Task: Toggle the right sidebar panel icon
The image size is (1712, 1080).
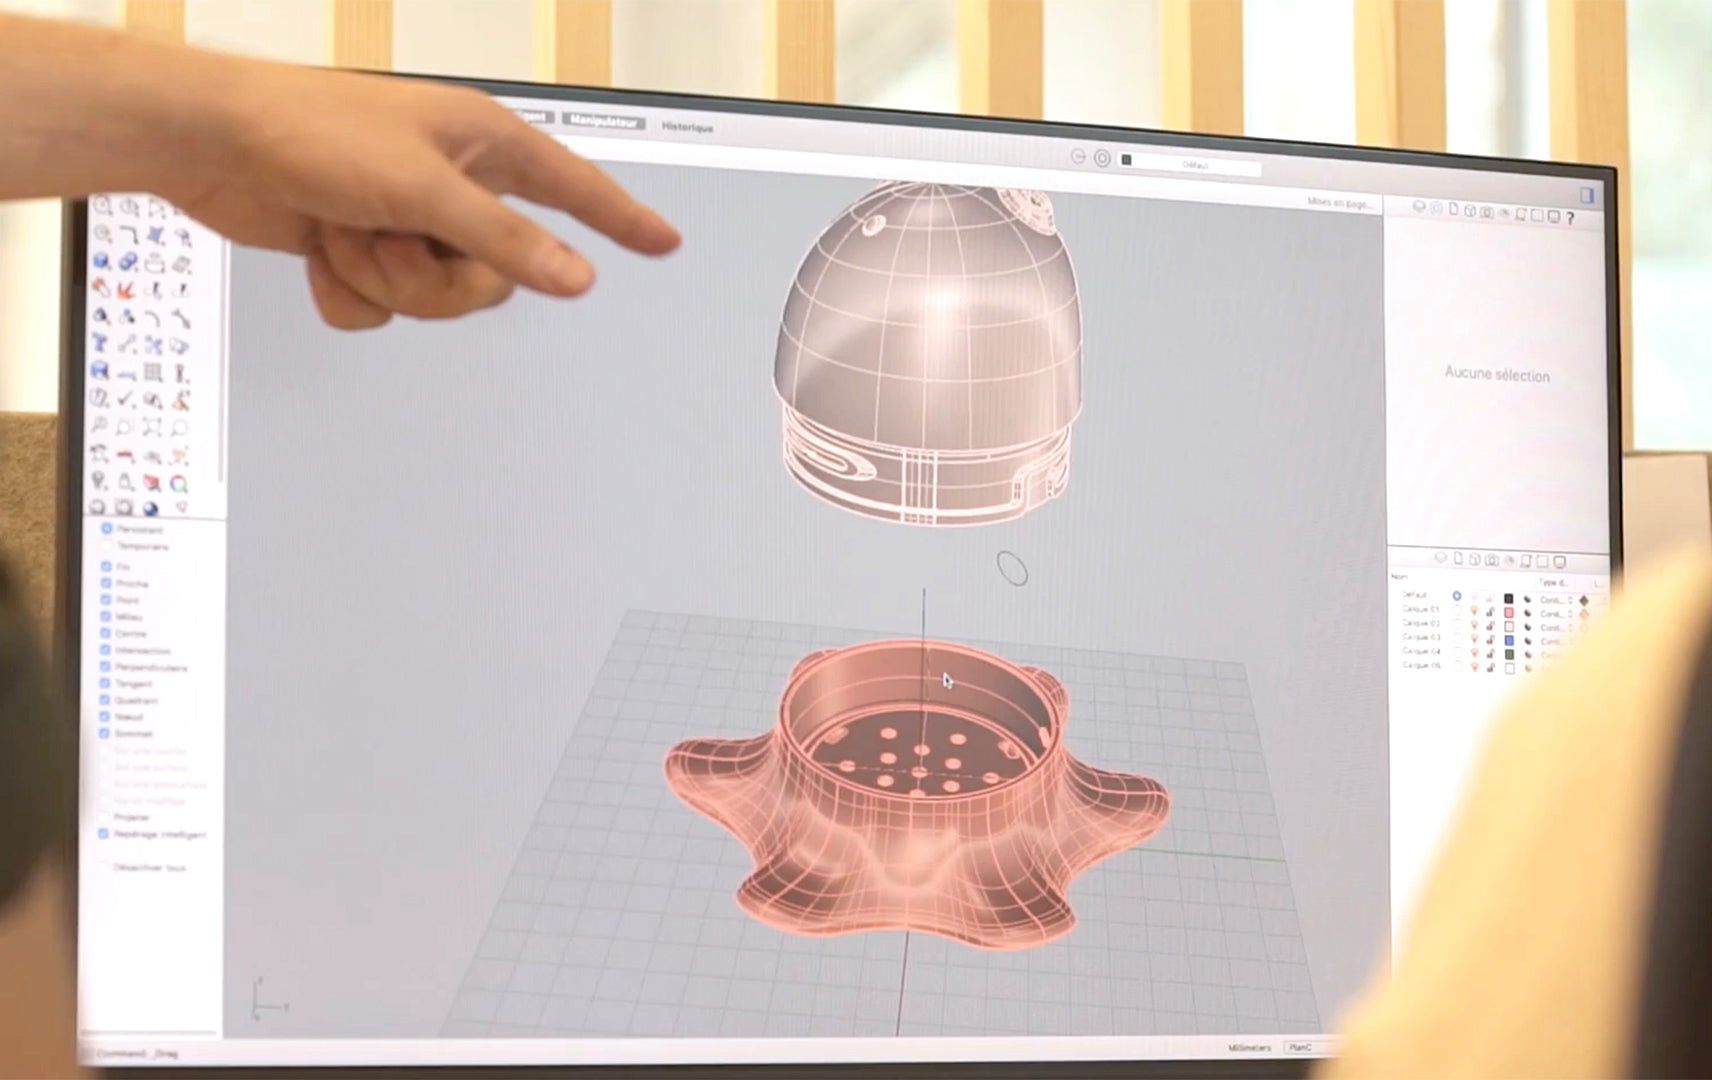Action: [1586, 195]
